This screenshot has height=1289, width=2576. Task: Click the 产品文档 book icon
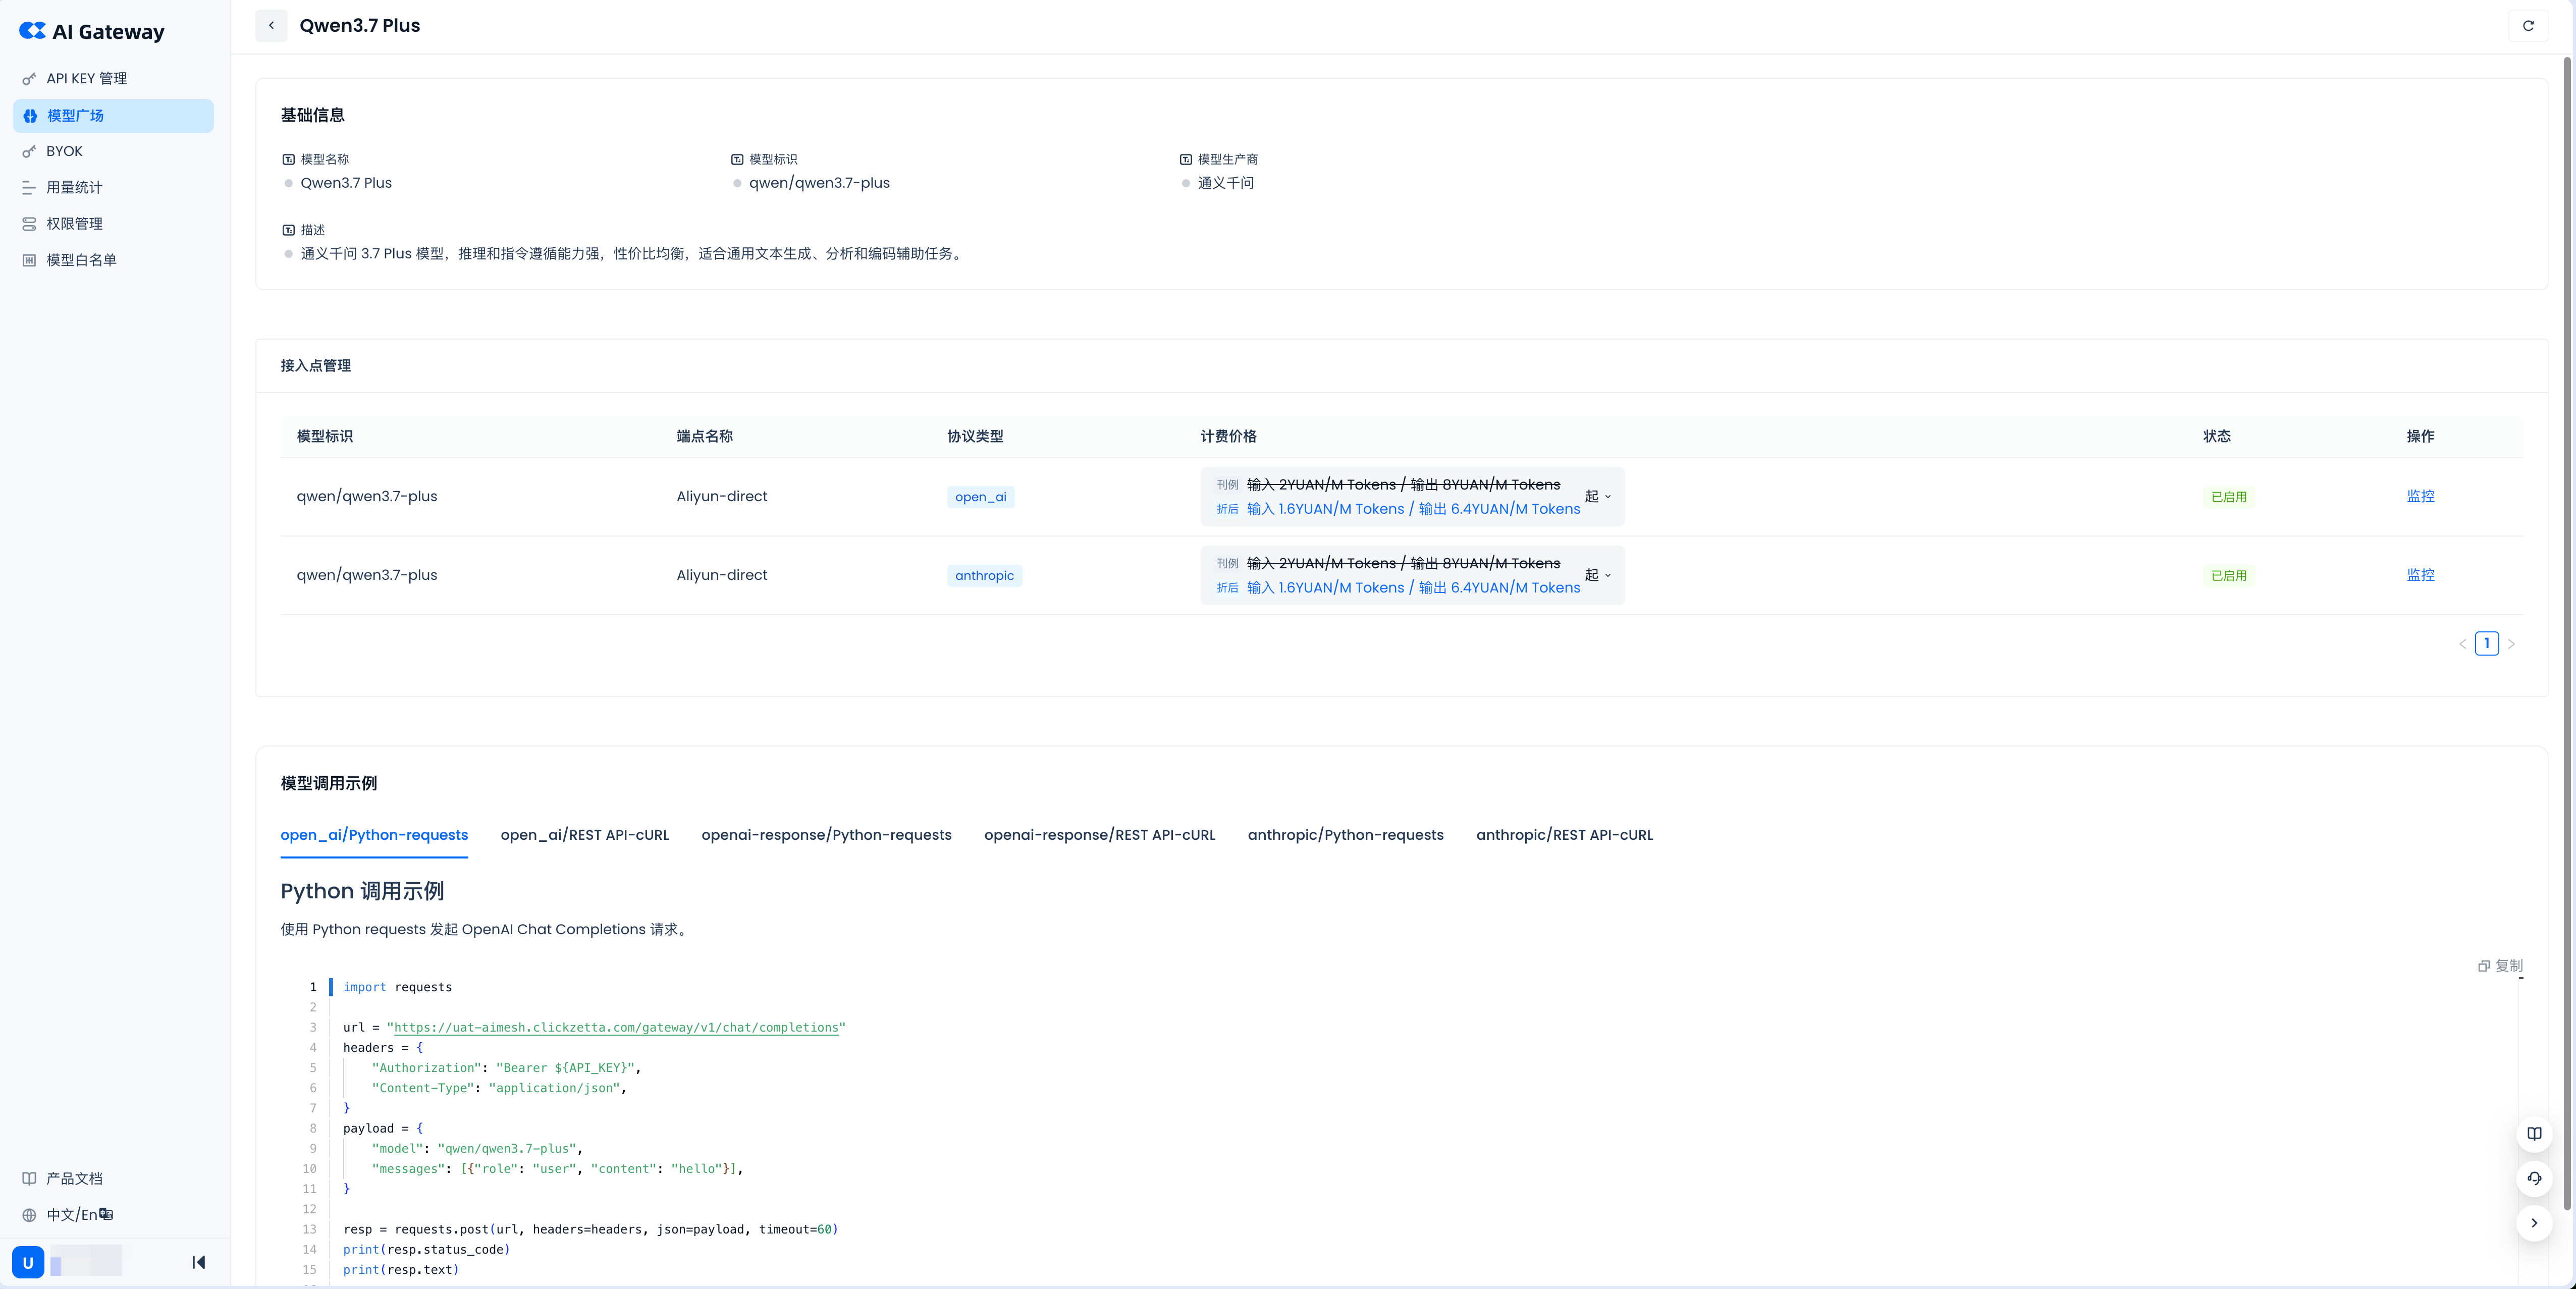[x=29, y=1178]
